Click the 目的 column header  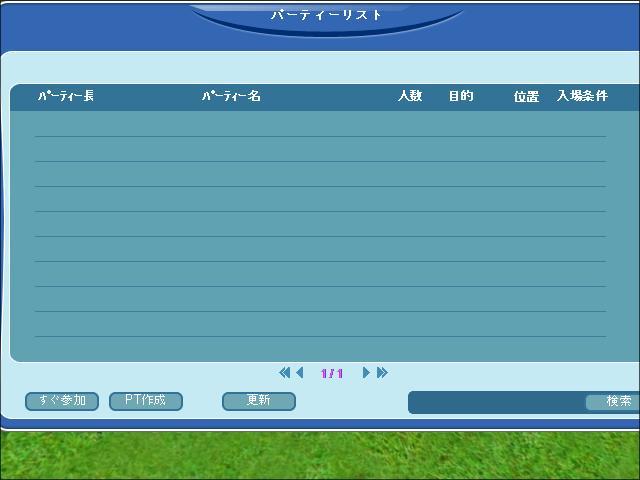pos(461,96)
